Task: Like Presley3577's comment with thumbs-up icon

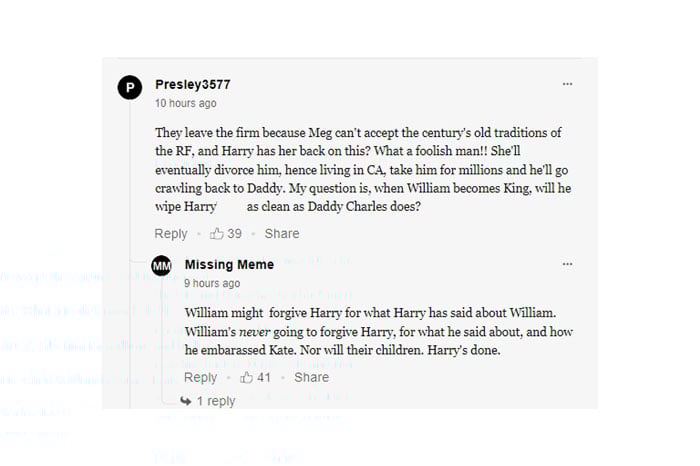Action: 216,233
